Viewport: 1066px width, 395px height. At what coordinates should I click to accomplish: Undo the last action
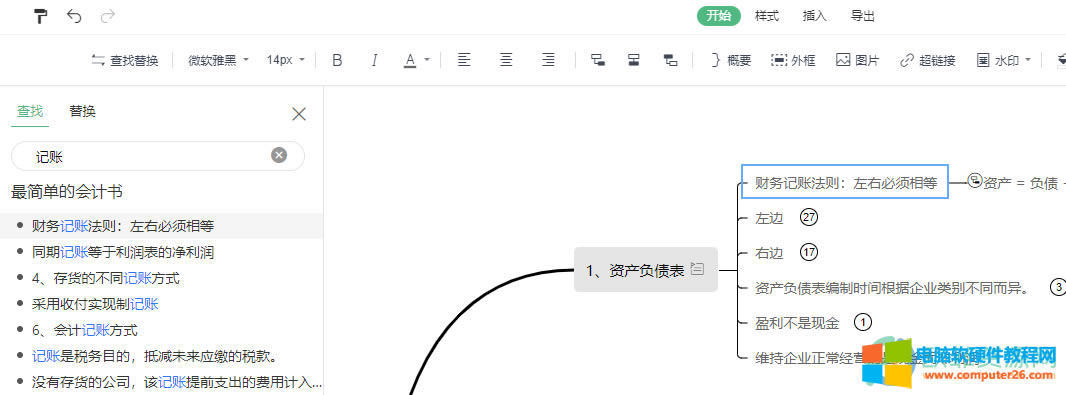coord(74,16)
